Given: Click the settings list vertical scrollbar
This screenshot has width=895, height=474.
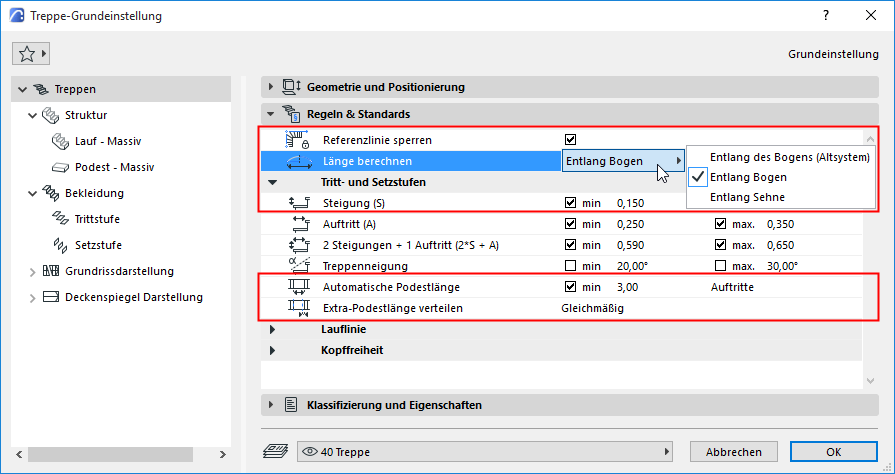Looking at the screenshot, I should pyautogui.click(x=870, y=250).
